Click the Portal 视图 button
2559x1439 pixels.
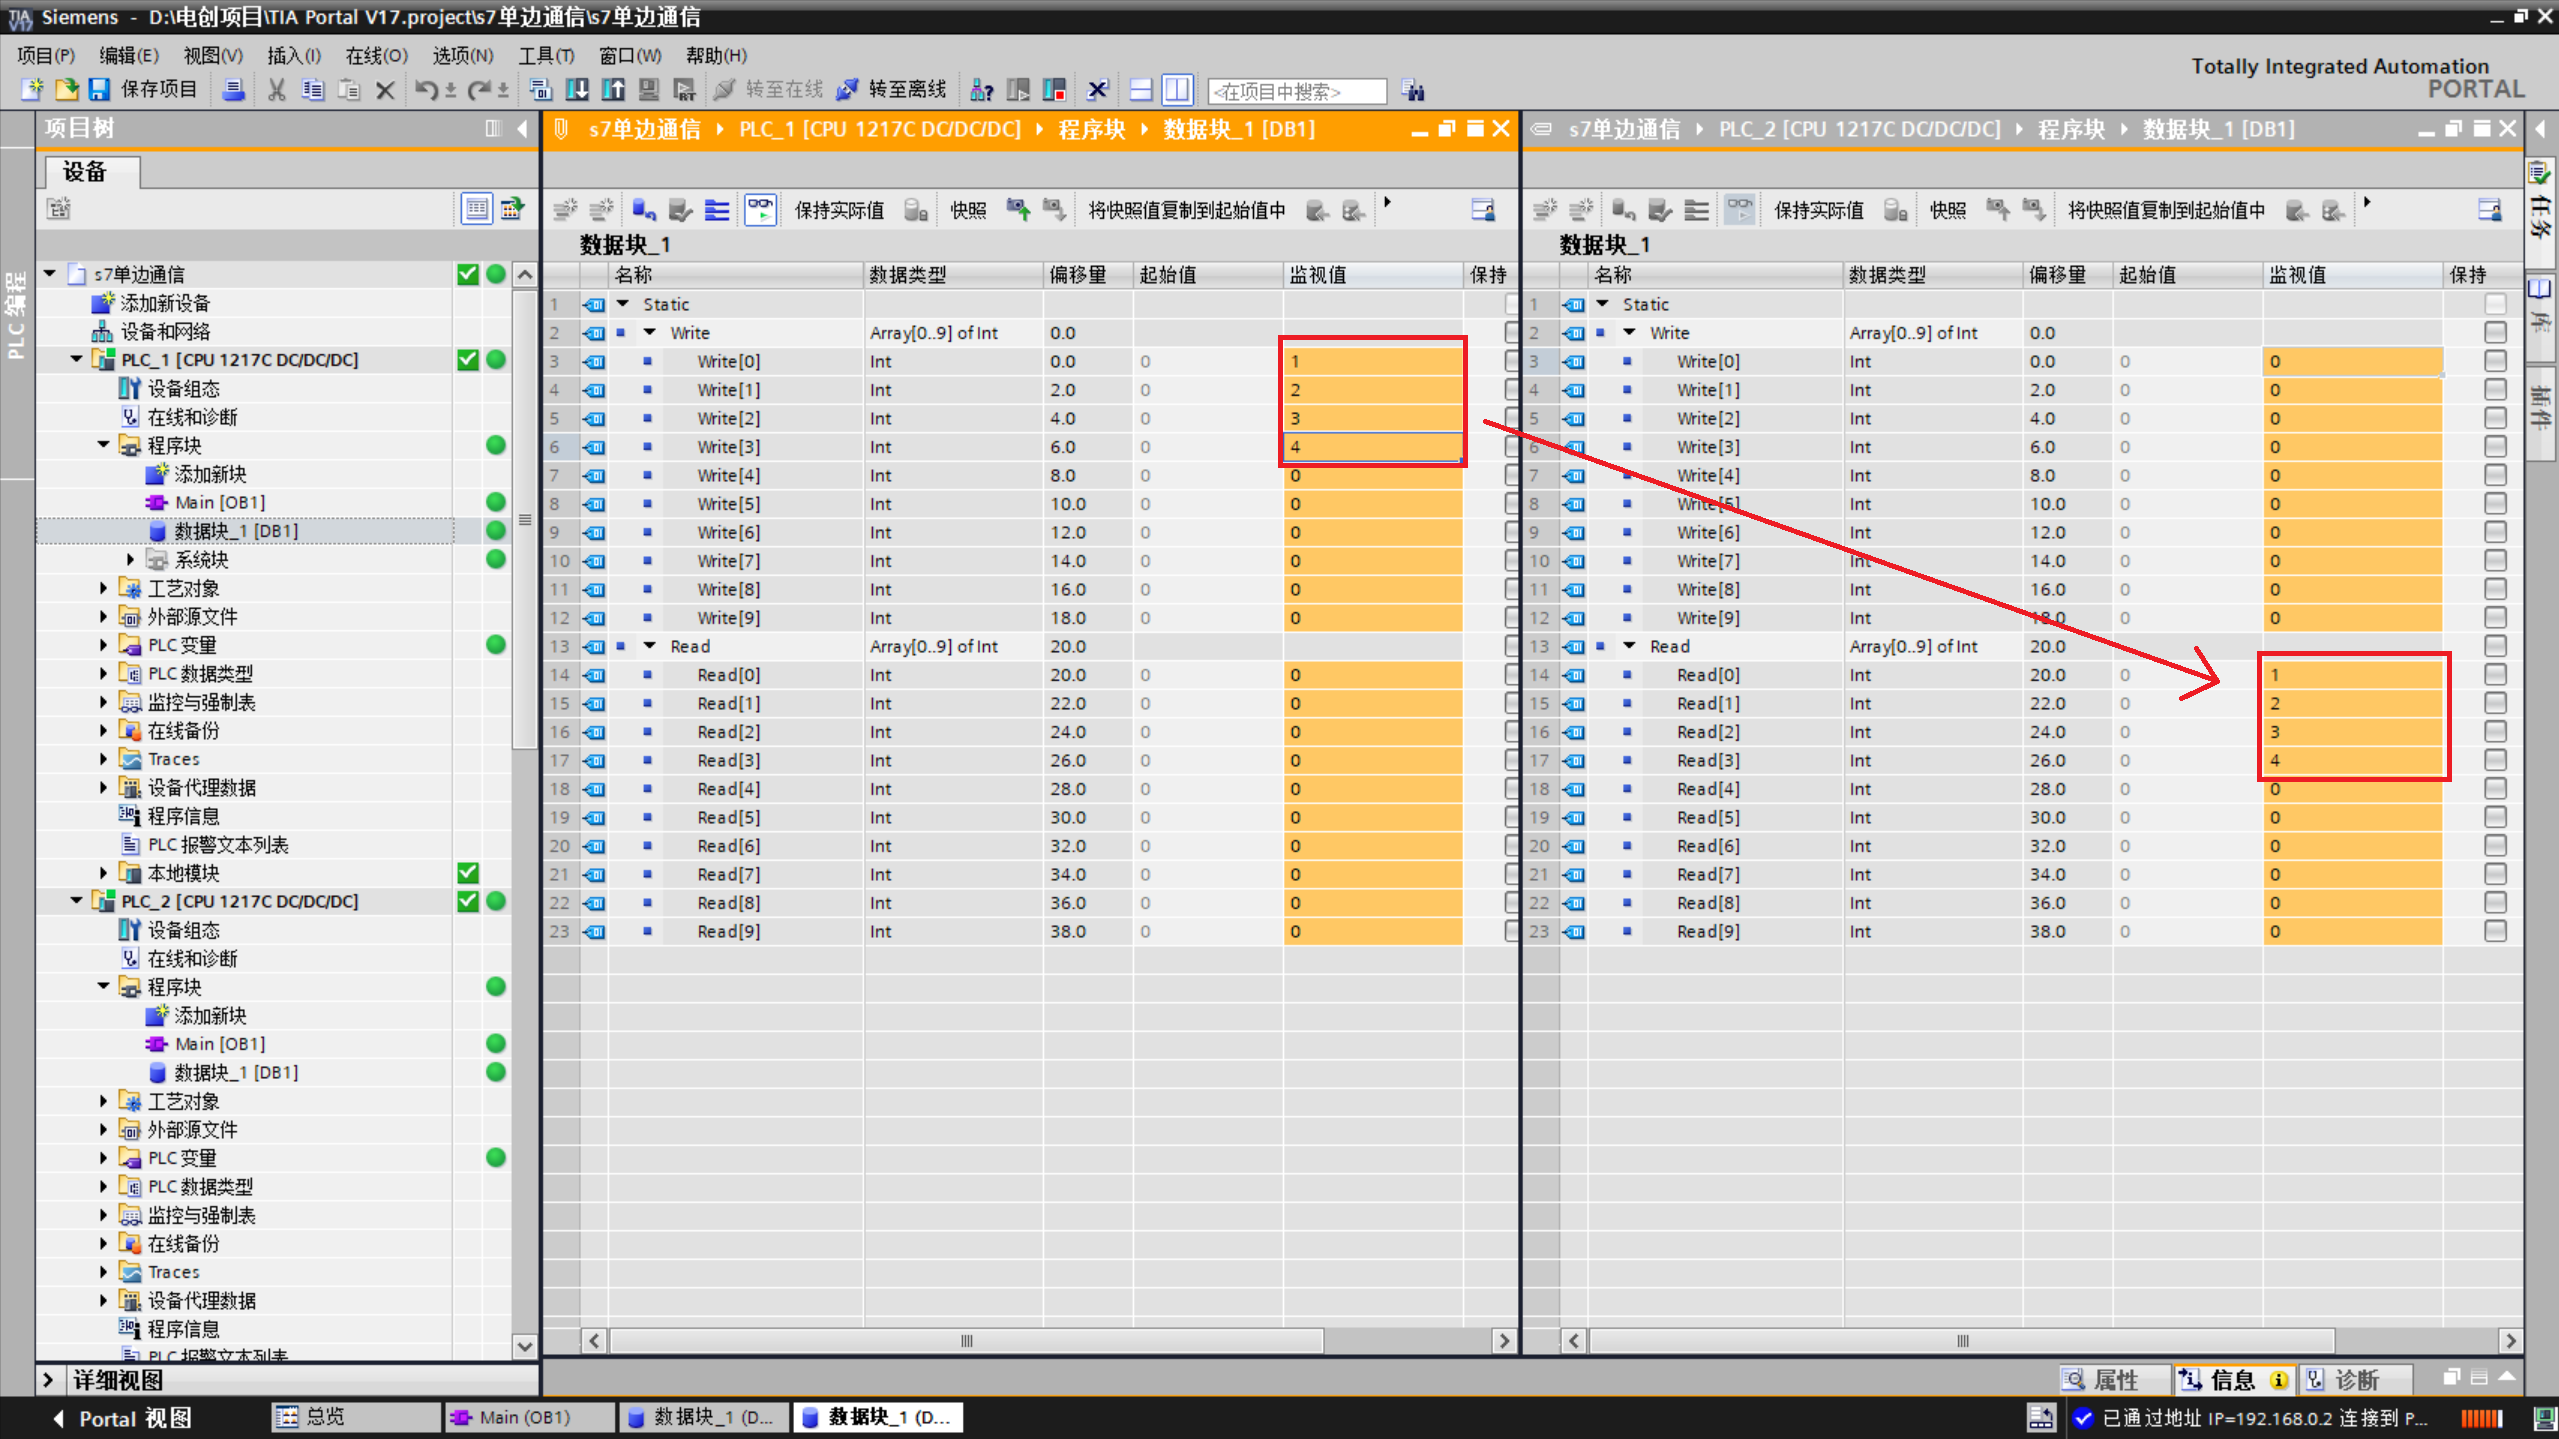pyautogui.click(x=122, y=1418)
